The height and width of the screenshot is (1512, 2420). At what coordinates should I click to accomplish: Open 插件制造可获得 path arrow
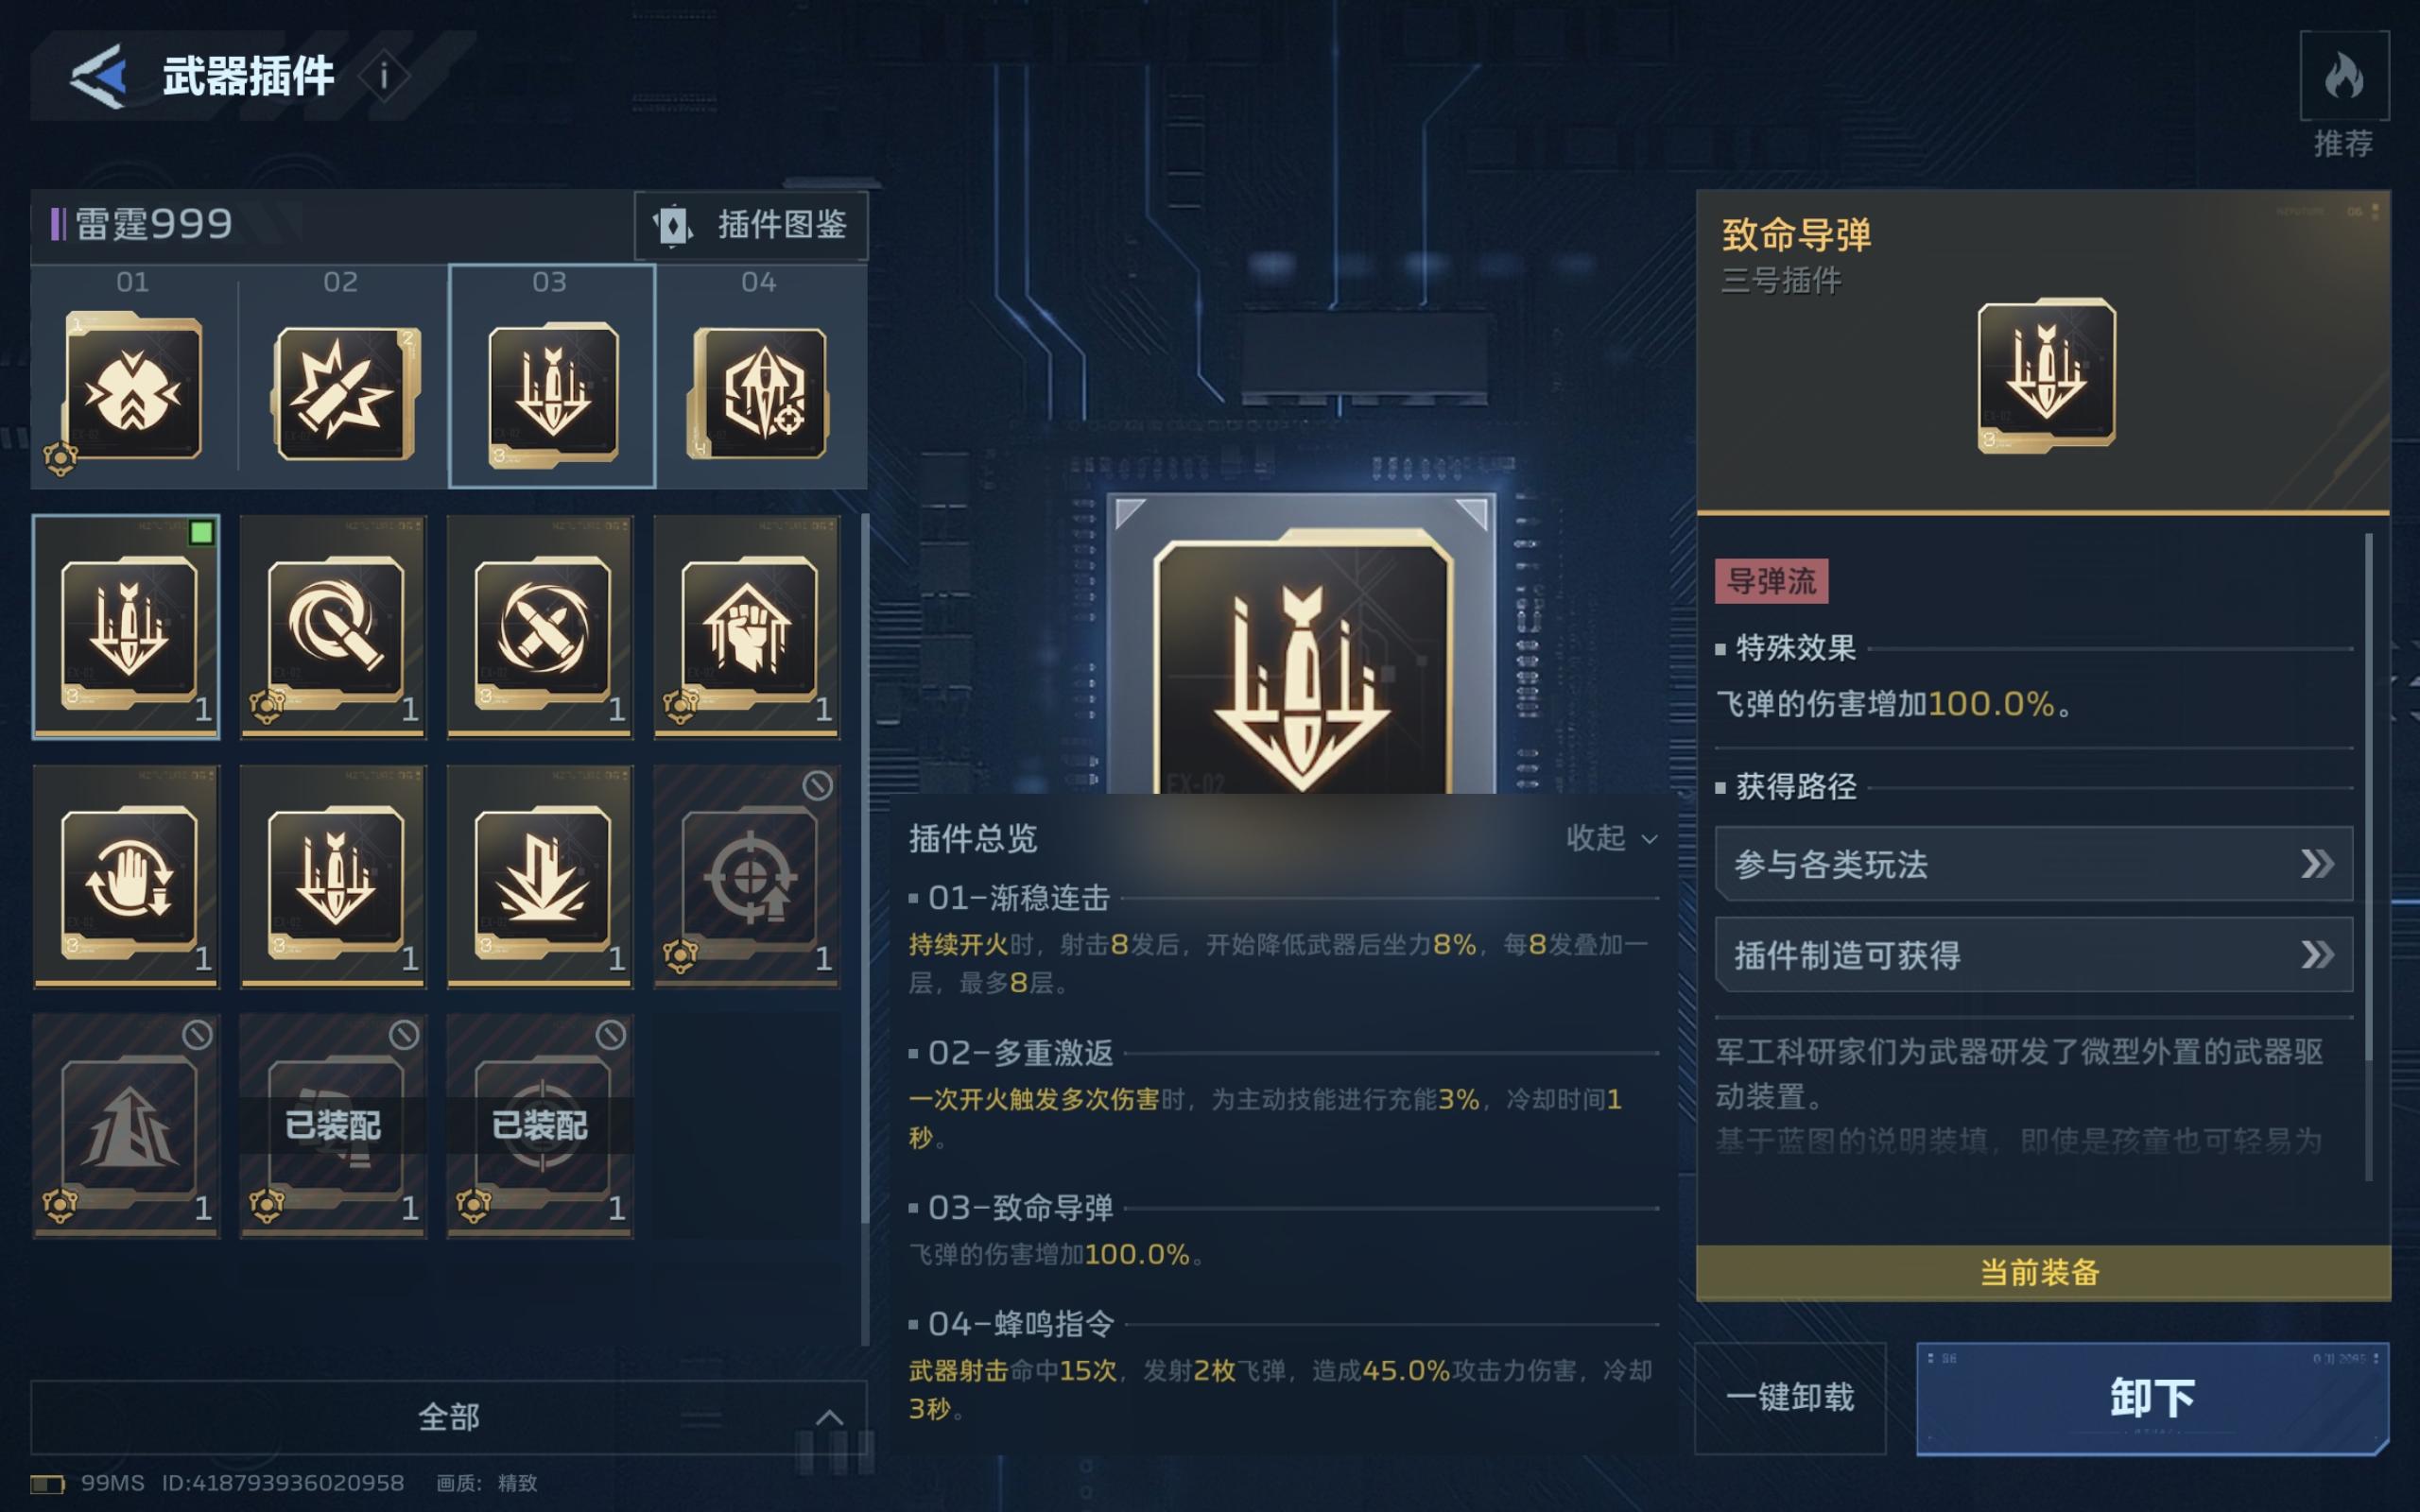tap(2033, 955)
